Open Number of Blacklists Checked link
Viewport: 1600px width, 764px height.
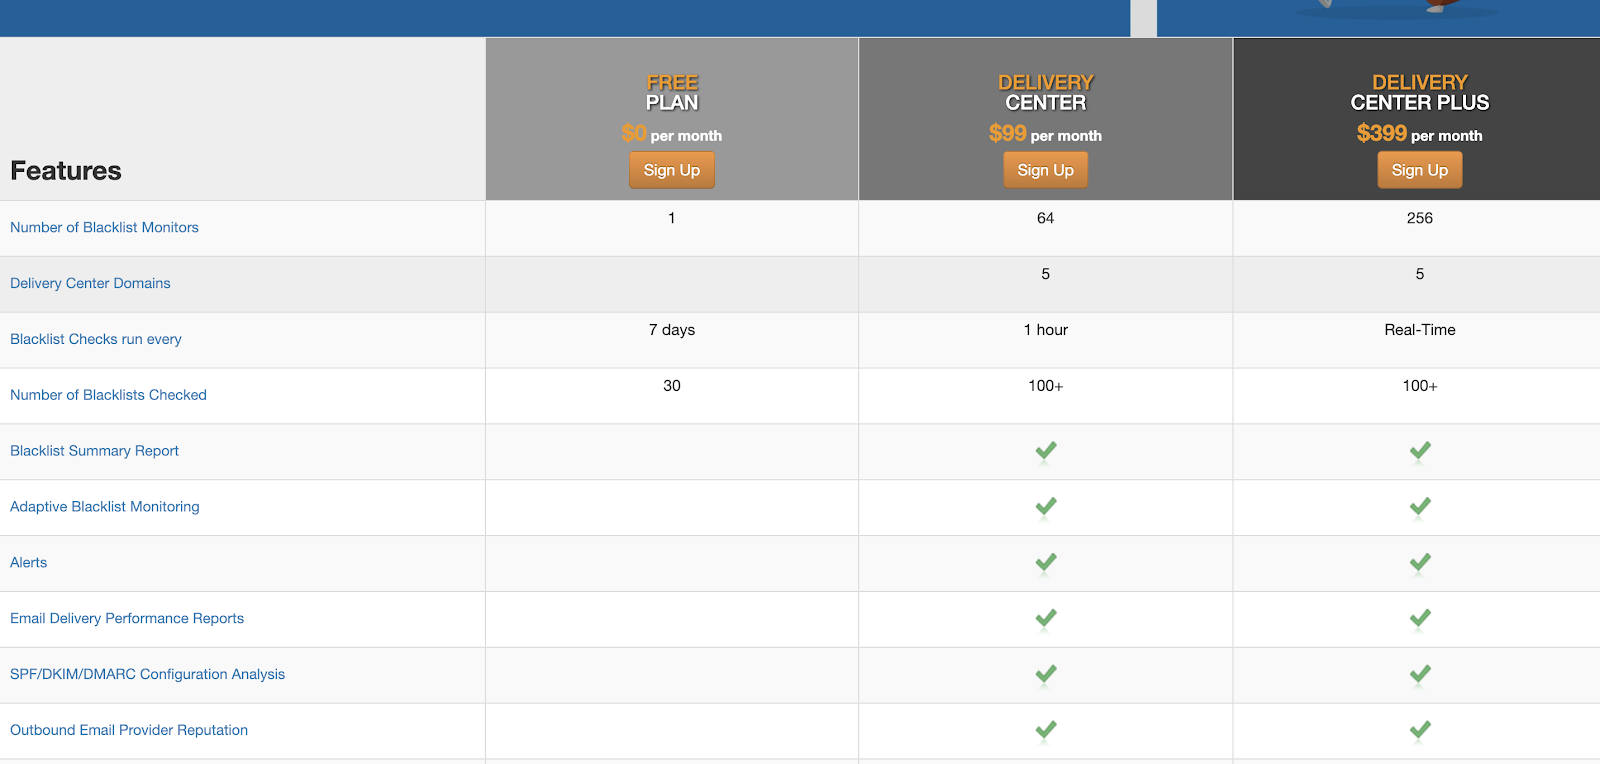tap(108, 396)
